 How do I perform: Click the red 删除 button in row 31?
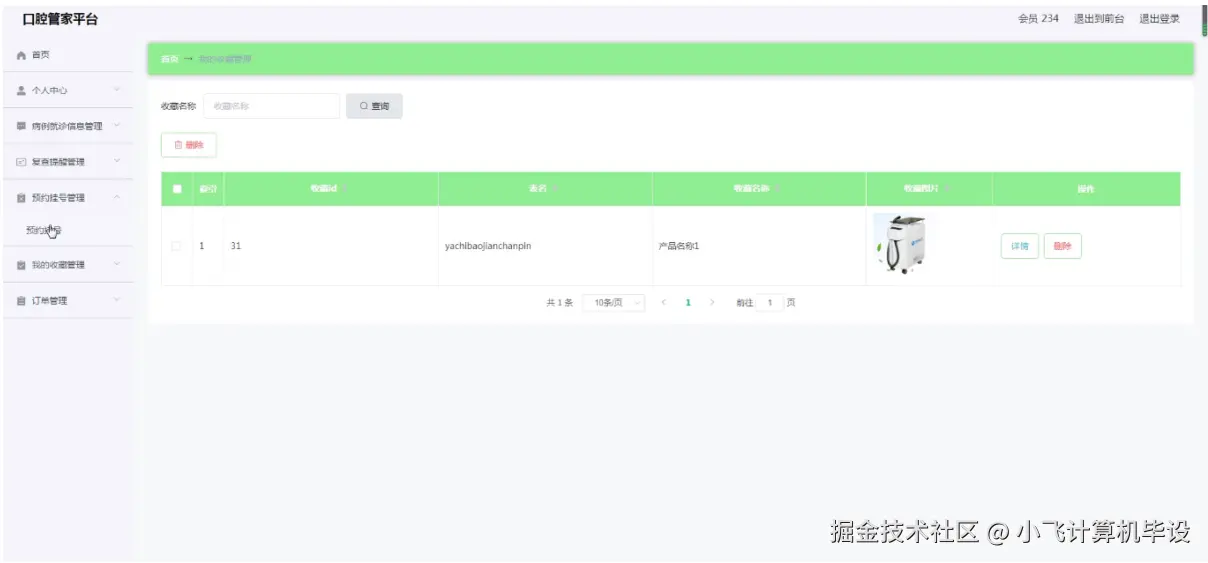pos(1062,246)
